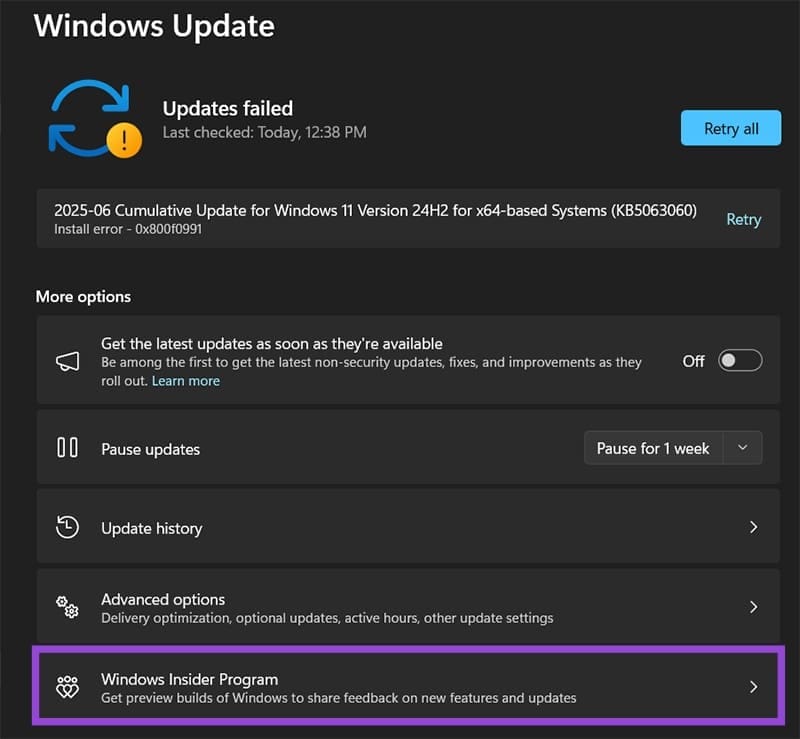The image size is (800, 739).
Task: Click the Windows Insider hearts icon
Action: coord(67,687)
